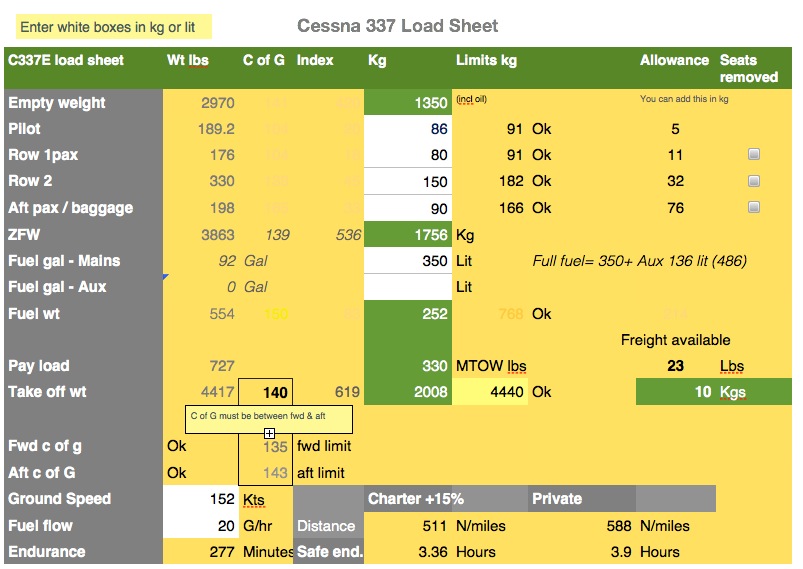Select the fwd limit value cell 135
803x569 pixels.
tap(265, 446)
